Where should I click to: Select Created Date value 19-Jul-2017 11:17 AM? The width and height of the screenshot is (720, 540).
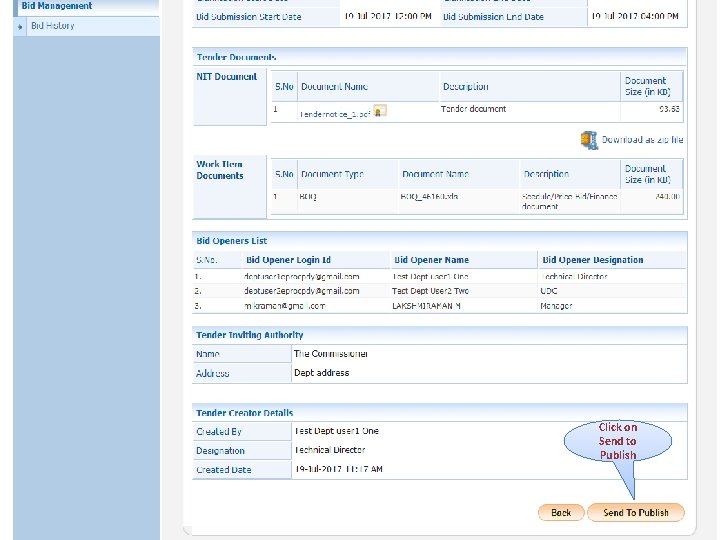(x=338, y=469)
